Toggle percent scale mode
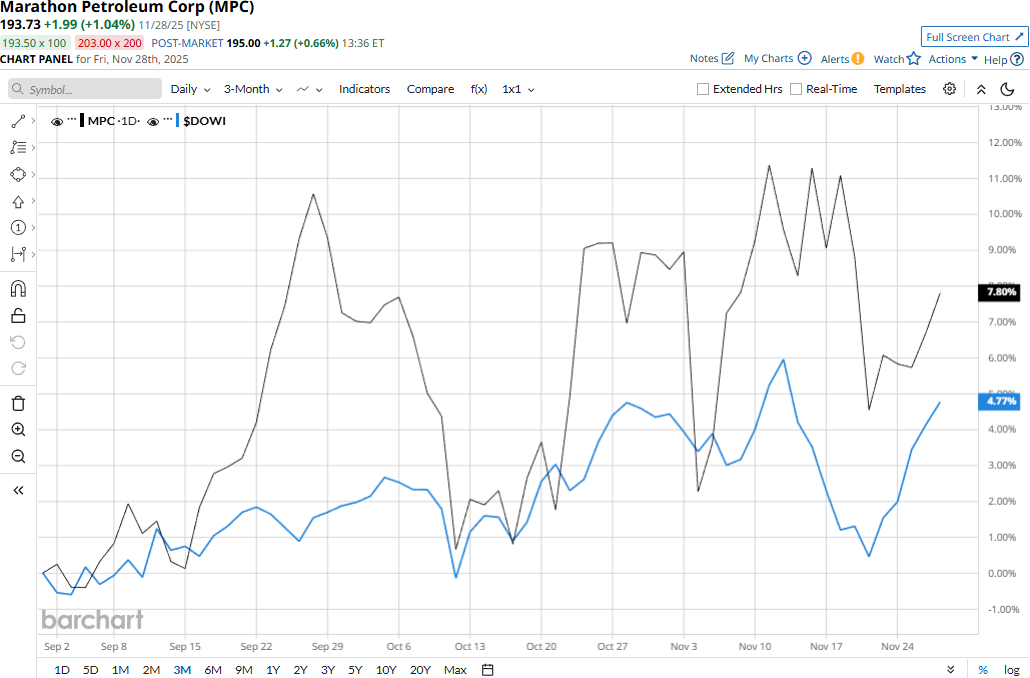Viewport: 1030px width, 678px height. (x=983, y=669)
